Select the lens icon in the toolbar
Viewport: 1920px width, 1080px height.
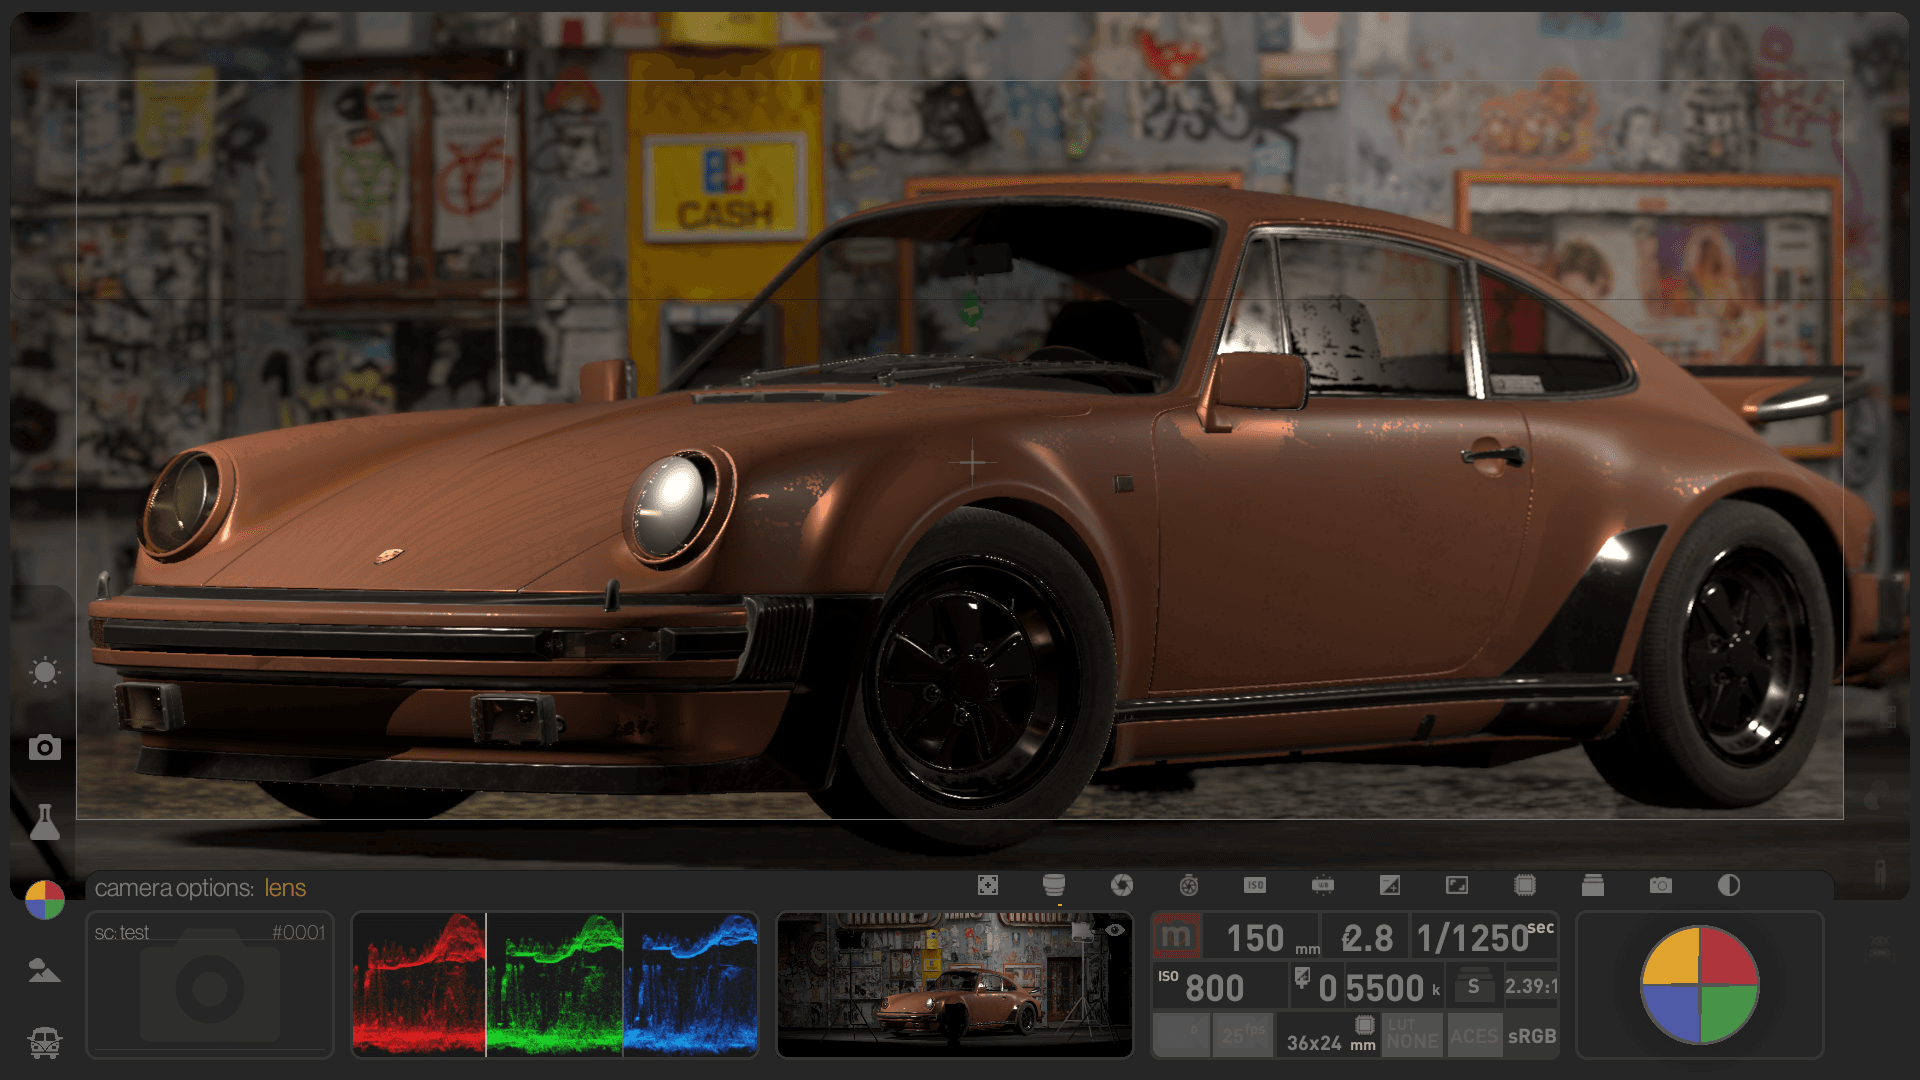point(1055,885)
